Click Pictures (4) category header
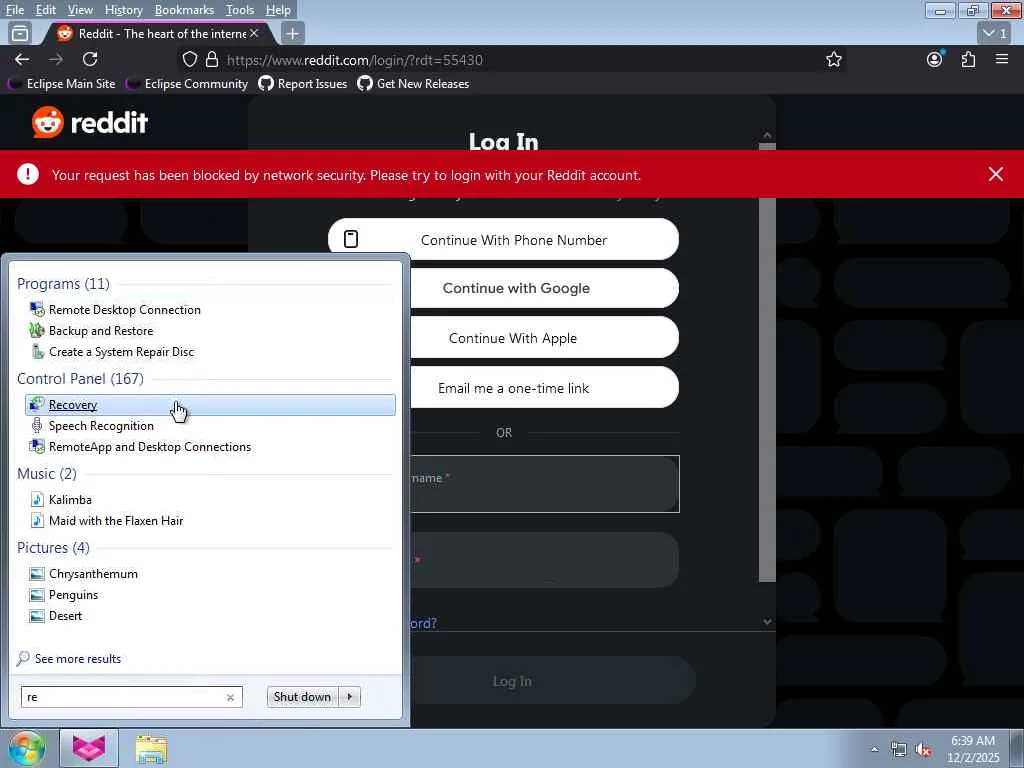The height and width of the screenshot is (768, 1024). (54, 547)
